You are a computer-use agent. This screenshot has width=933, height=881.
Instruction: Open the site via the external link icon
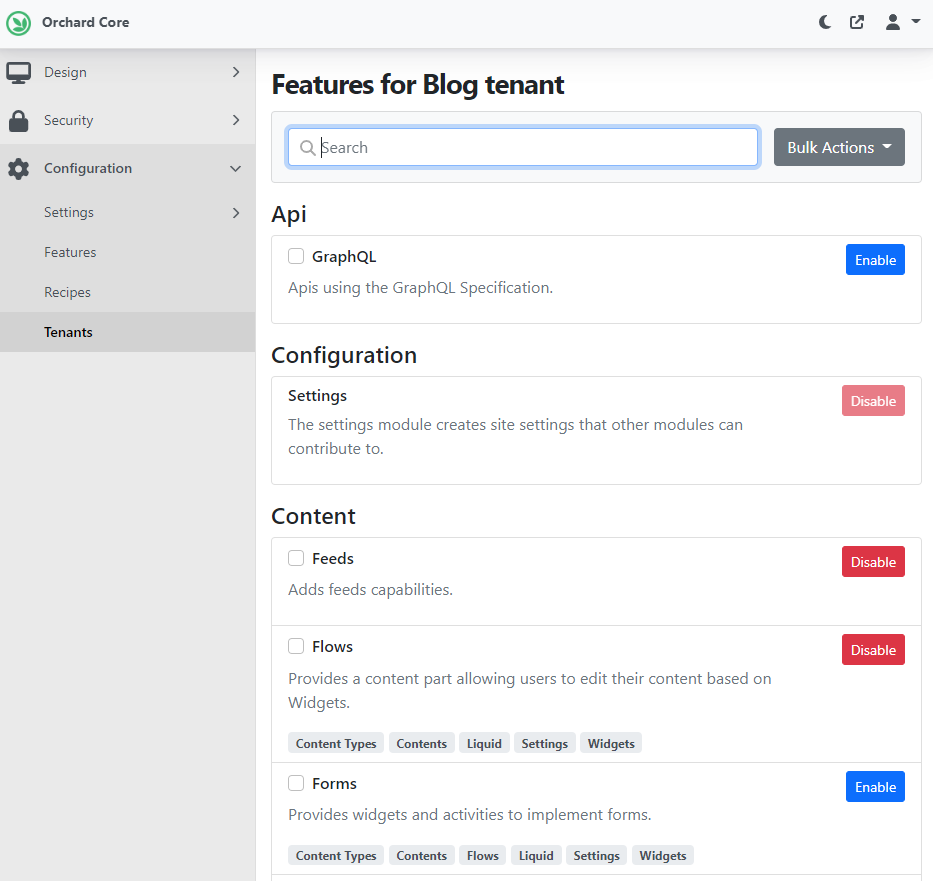857,23
